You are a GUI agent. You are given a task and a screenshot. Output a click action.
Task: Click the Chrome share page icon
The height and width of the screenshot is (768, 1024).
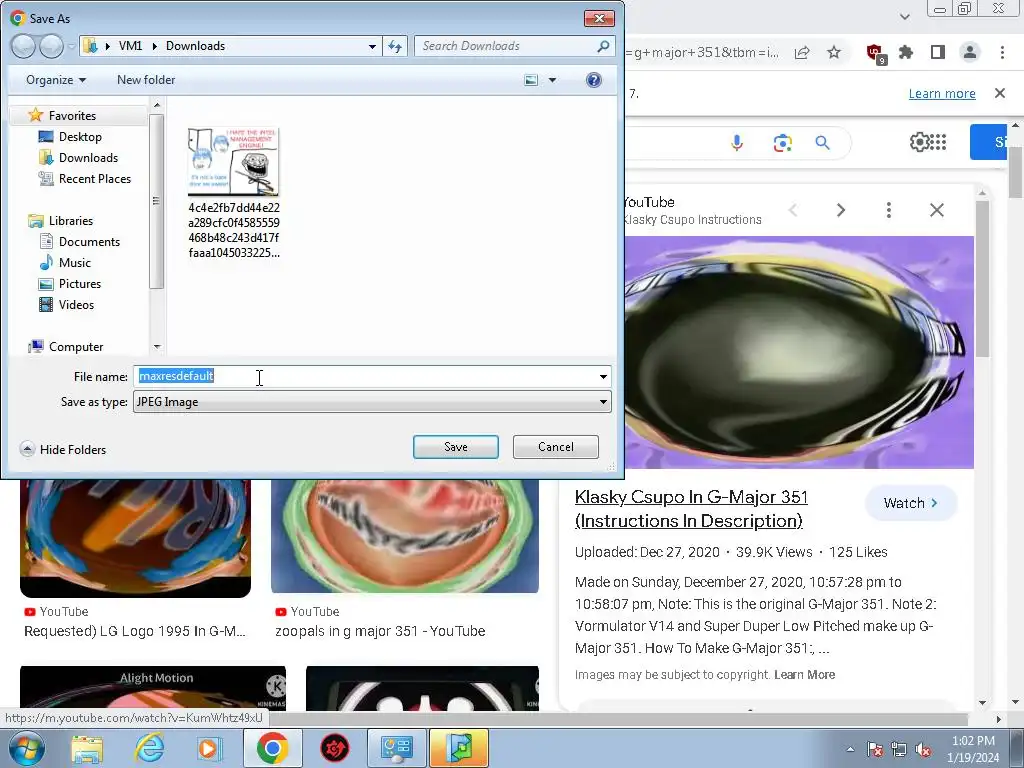point(802,53)
